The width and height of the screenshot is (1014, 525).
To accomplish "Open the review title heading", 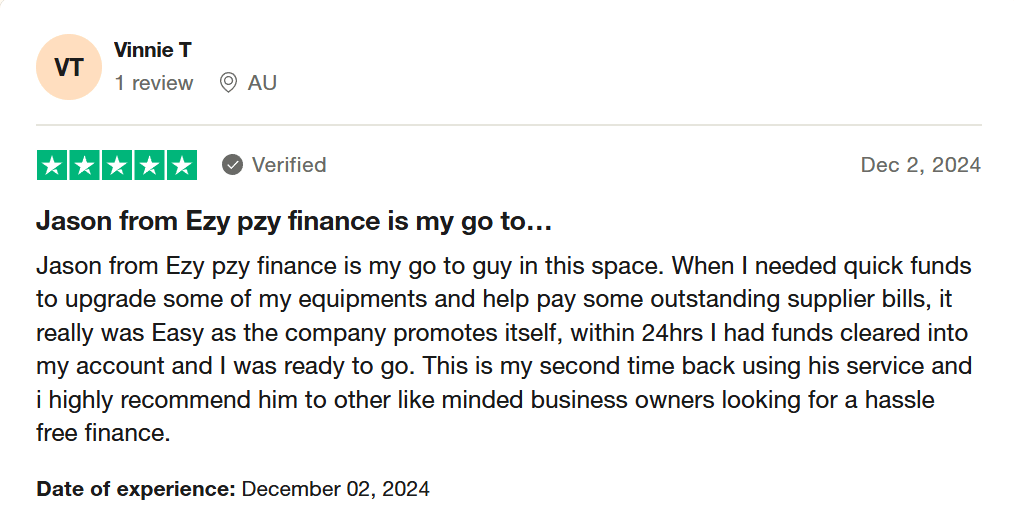I will pos(294,222).
